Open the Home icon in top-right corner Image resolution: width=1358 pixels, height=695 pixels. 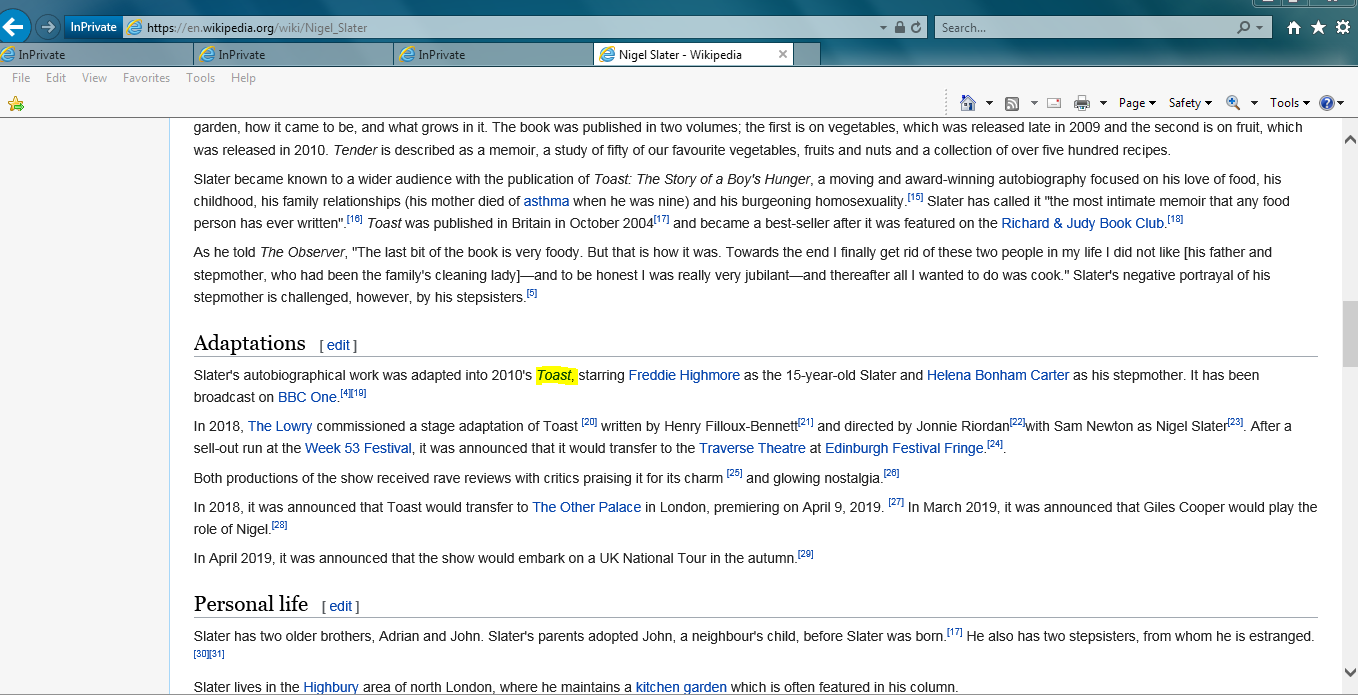[1294, 28]
